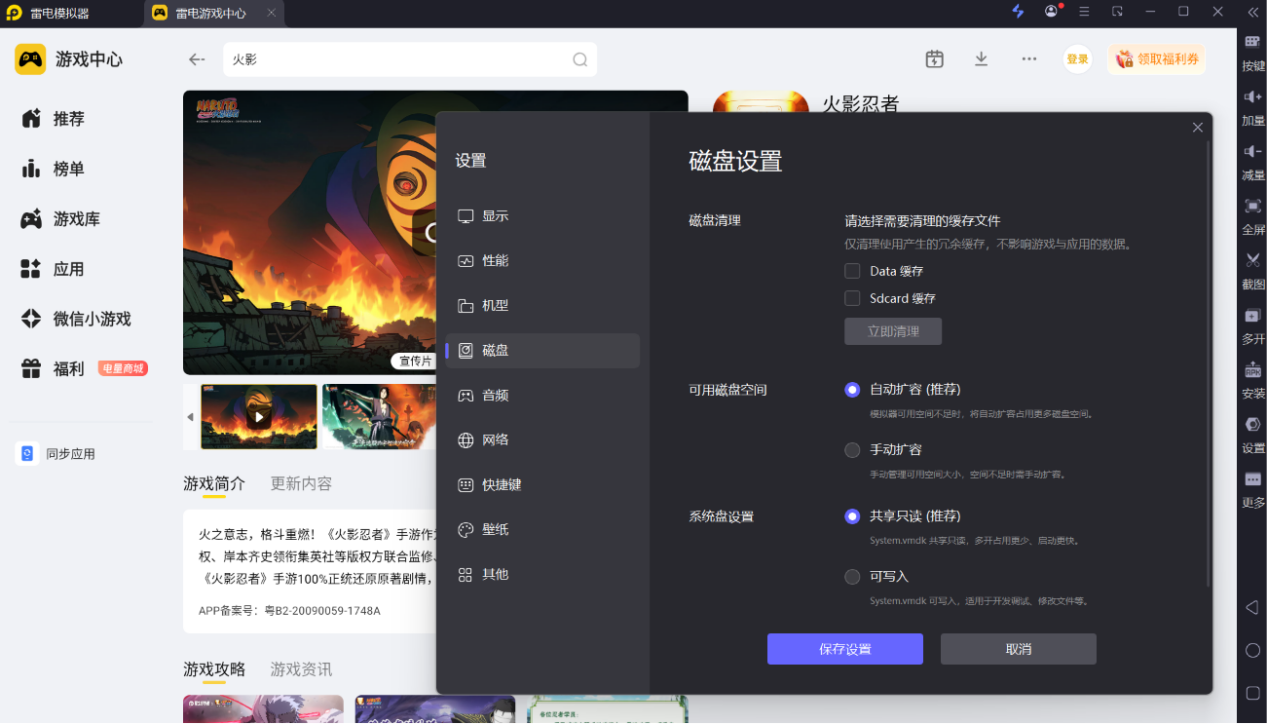Open the user account icon in title bar
This screenshot has width=1267, height=724.
[1051, 12]
